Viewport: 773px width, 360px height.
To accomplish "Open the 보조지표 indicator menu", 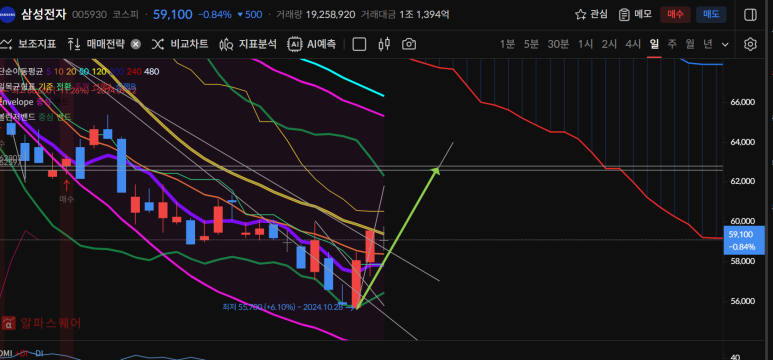I will [x=28, y=44].
